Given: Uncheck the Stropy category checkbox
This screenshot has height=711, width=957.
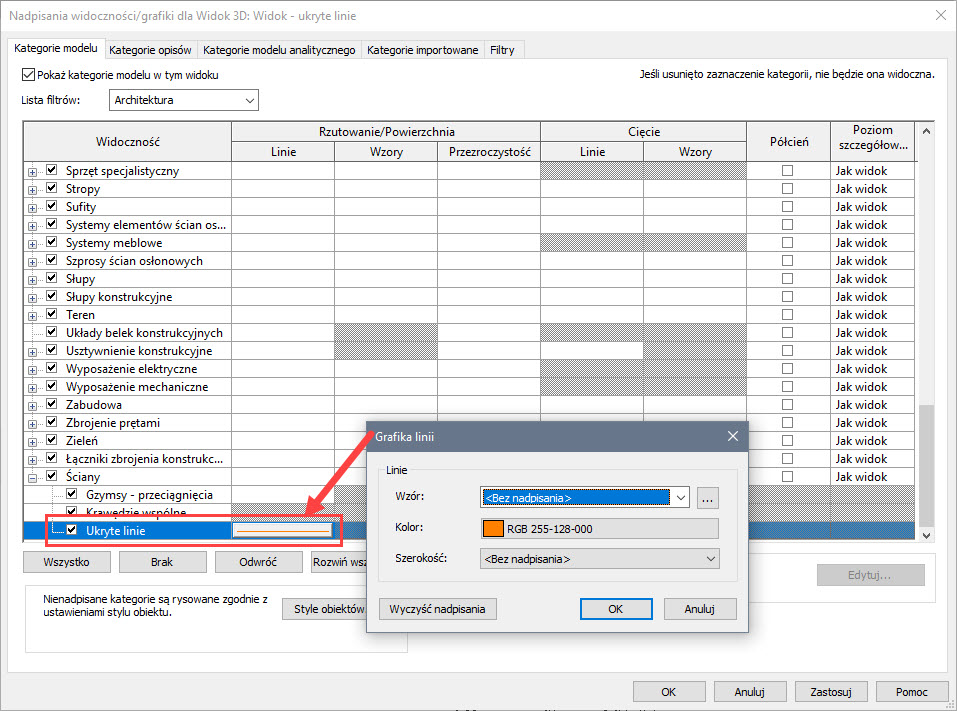Looking at the screenshot, I should tap(52, 189).
